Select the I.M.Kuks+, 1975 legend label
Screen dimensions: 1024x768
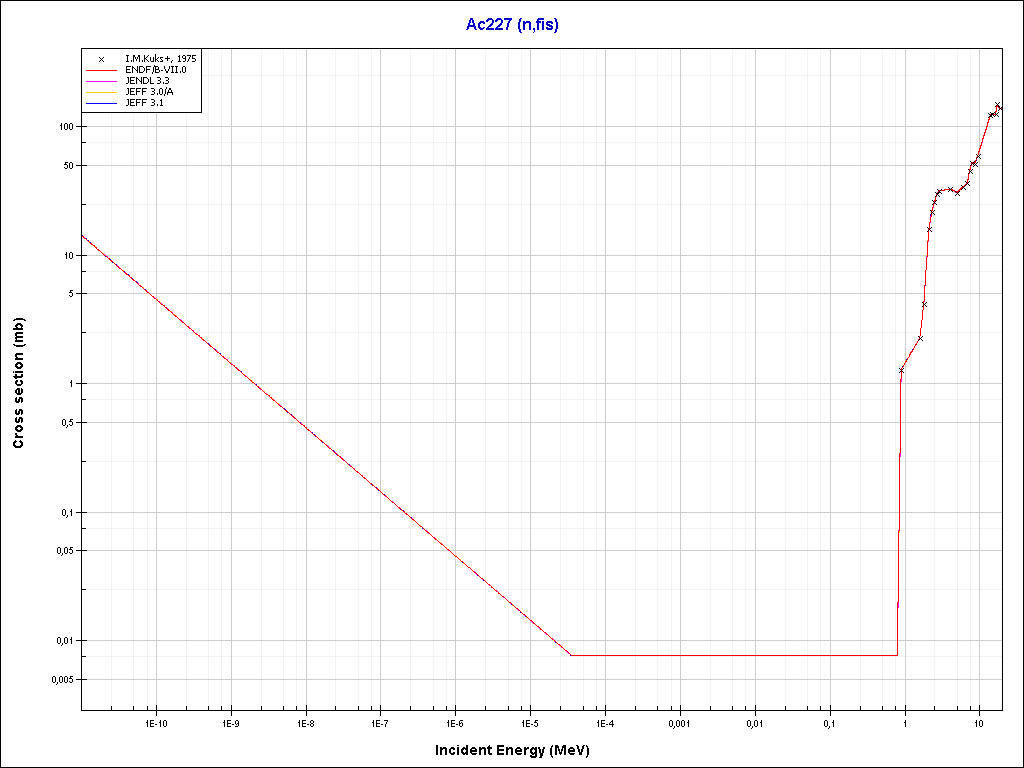(x=160, y=59)
